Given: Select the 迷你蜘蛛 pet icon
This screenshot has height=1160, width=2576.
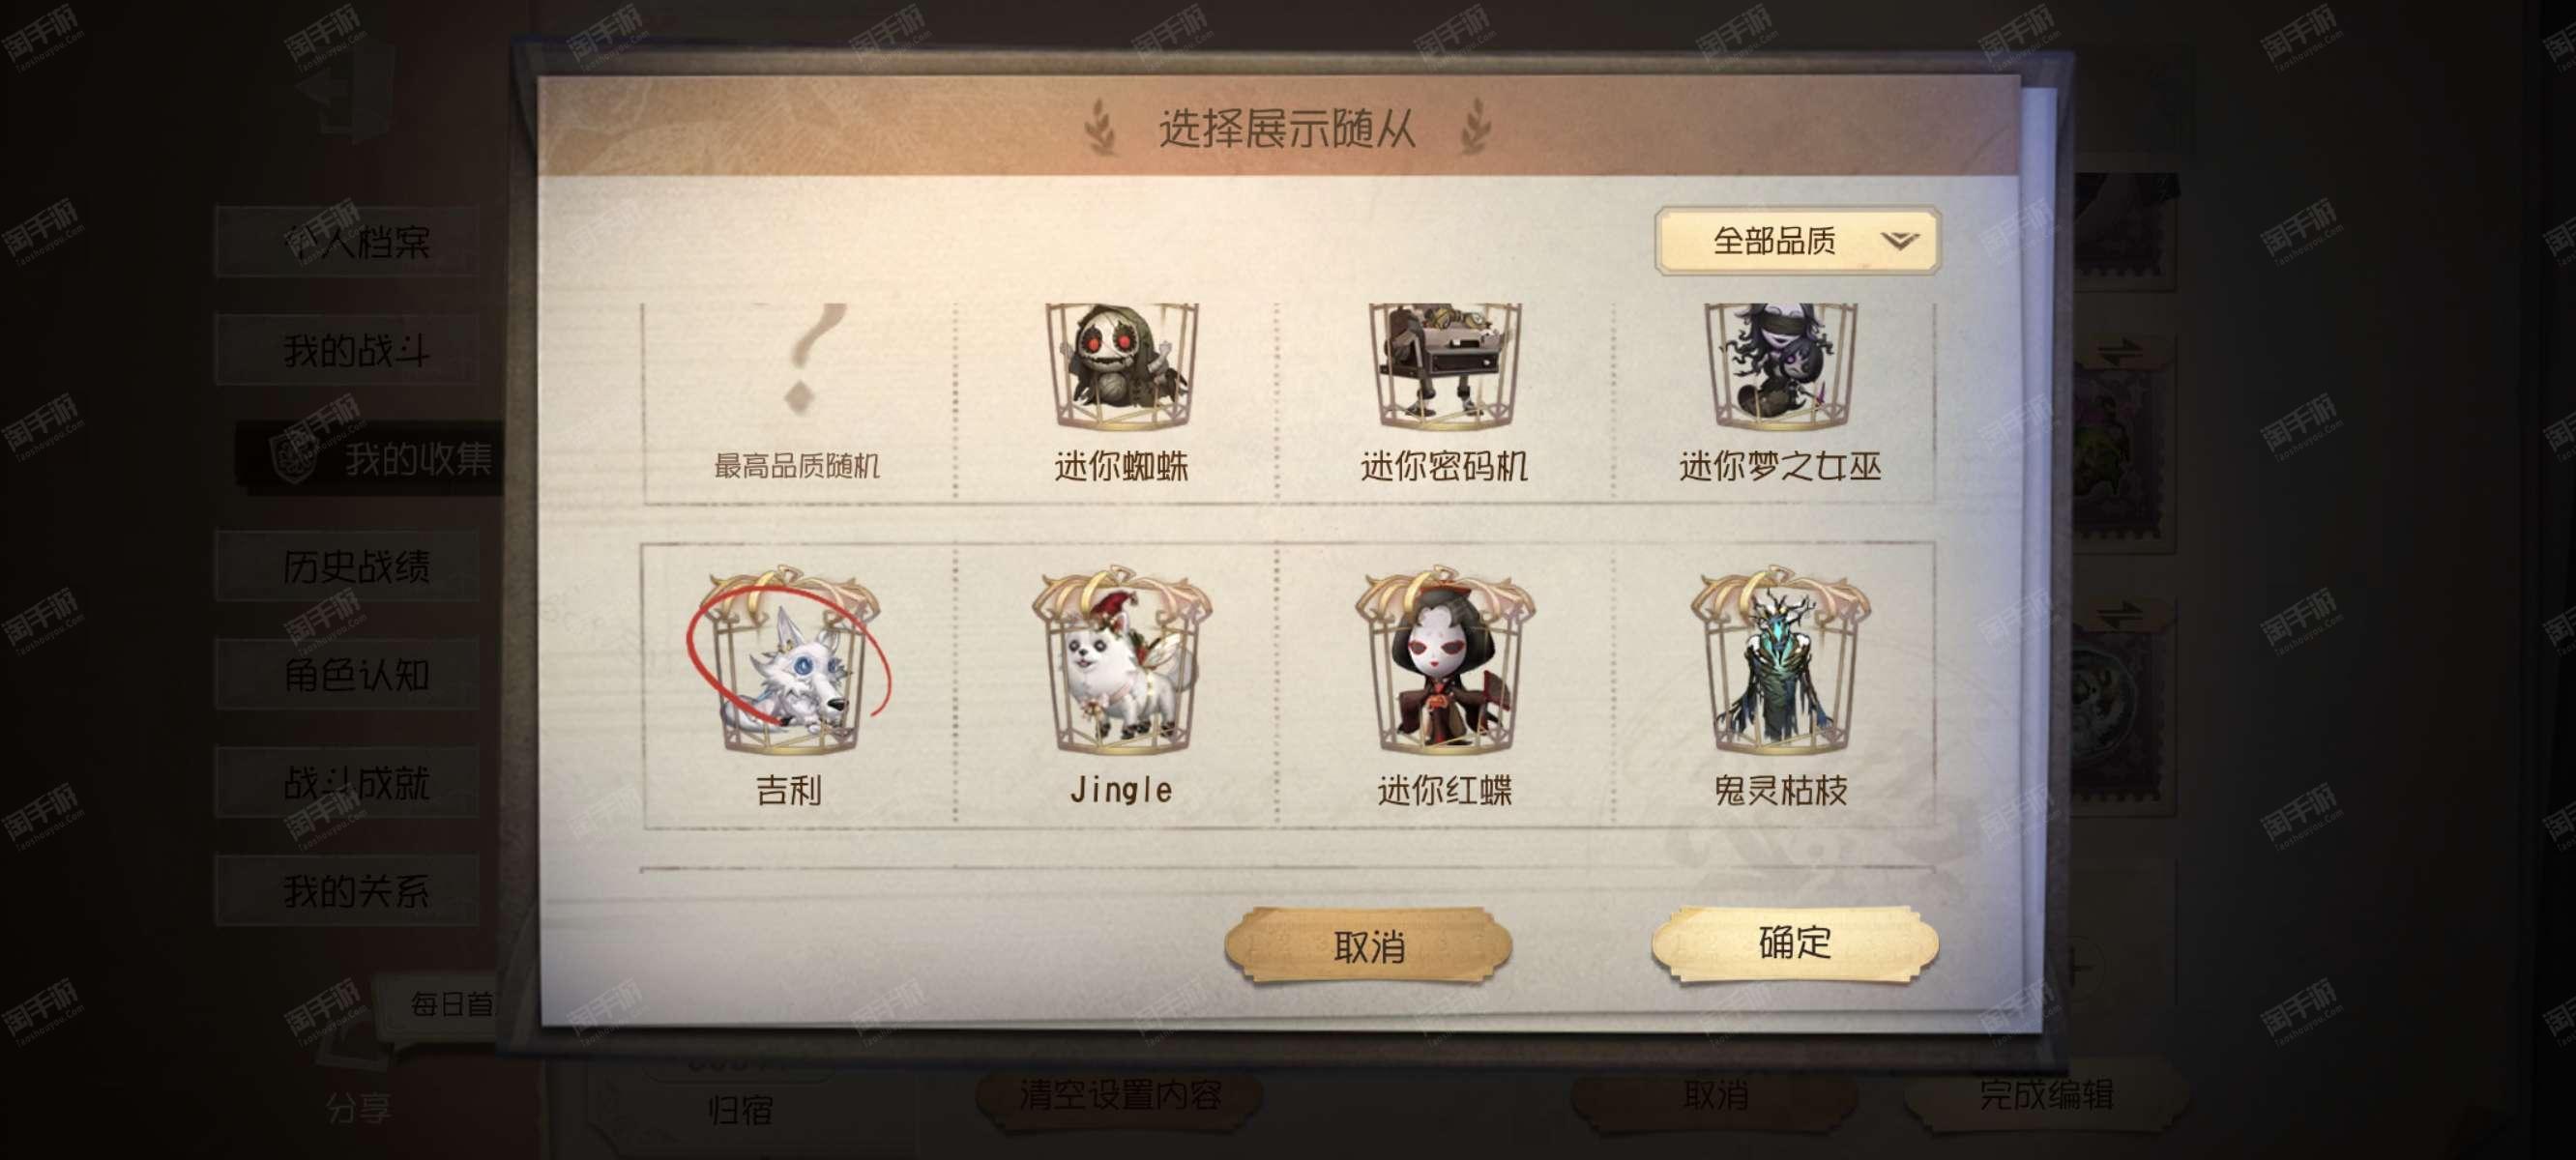Looking at the screenshot, I should pos(1121,367).
